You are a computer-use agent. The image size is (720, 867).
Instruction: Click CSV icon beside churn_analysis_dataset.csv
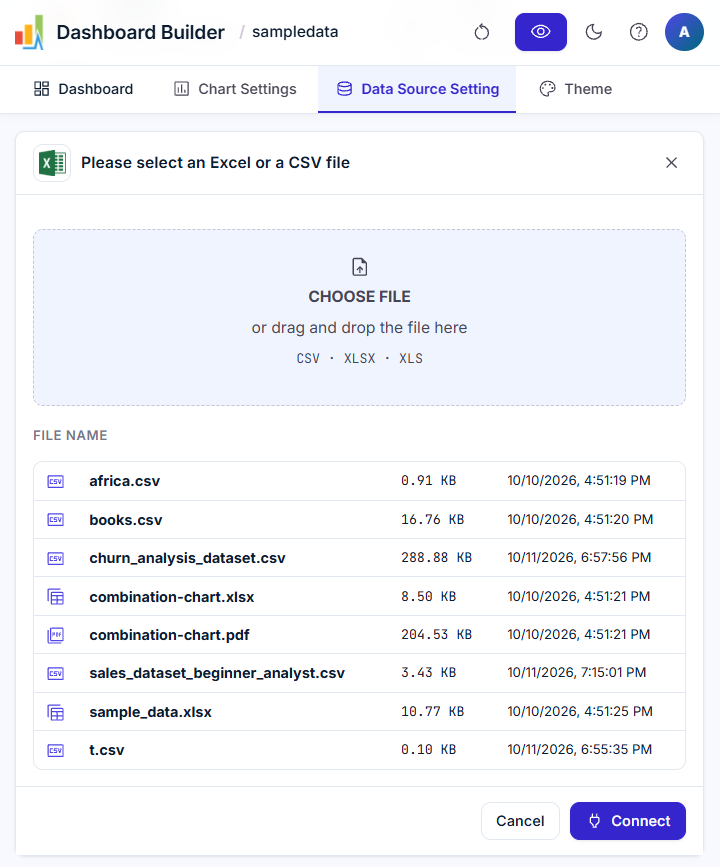(55, 558)
